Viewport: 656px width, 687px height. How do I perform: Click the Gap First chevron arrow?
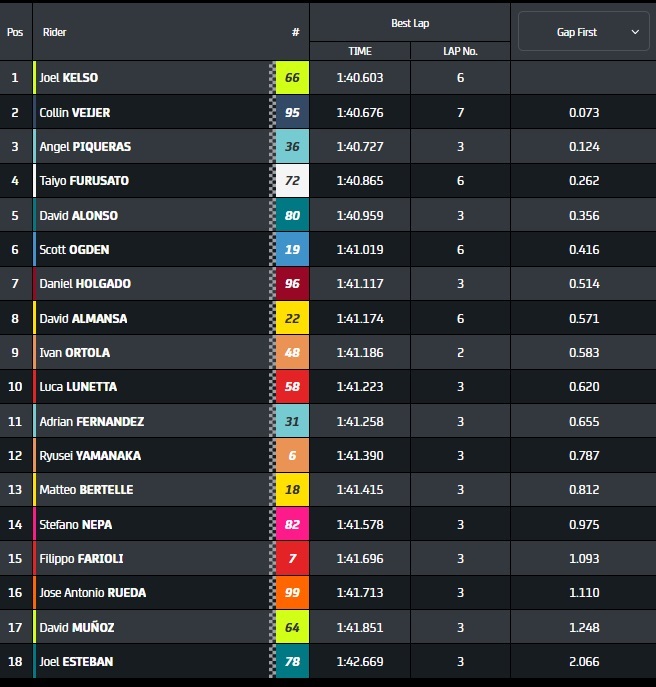pos(635,32)
